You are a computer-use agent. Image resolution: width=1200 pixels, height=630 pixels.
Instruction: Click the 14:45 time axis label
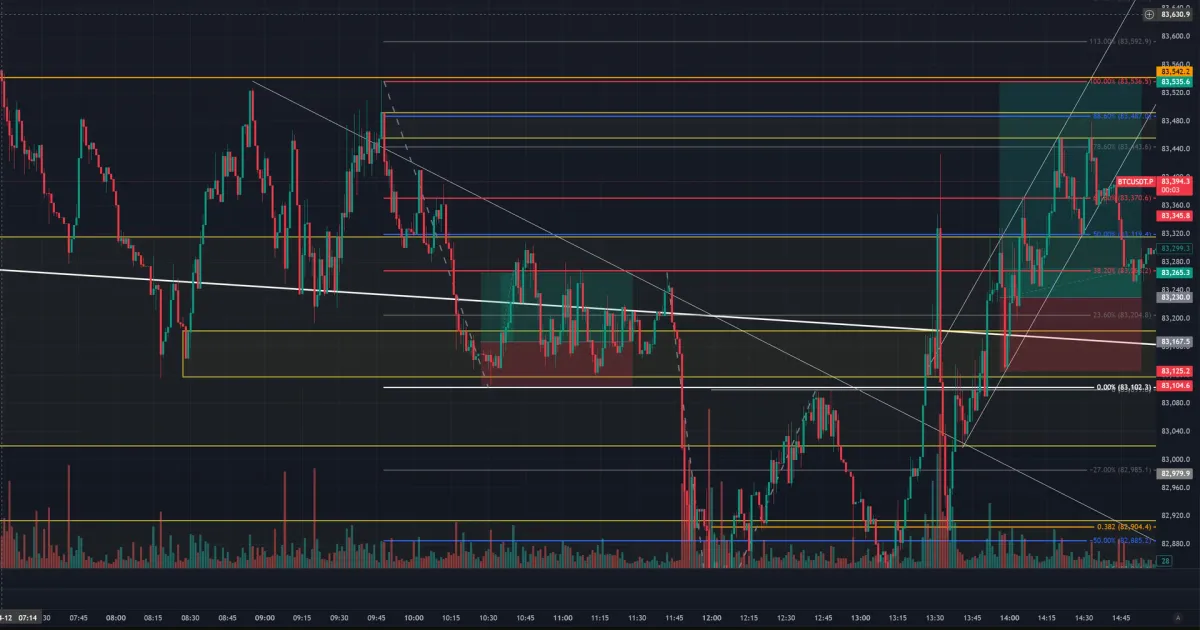pos(1121,618)
